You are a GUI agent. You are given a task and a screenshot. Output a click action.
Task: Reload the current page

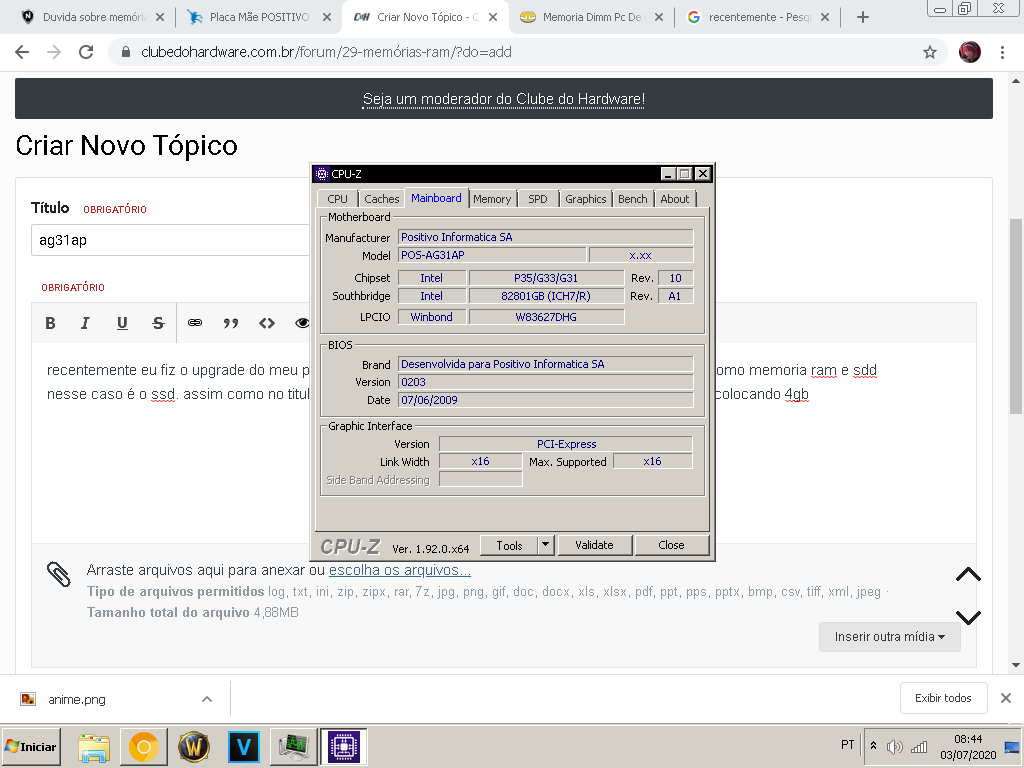[x=86, y=52]
